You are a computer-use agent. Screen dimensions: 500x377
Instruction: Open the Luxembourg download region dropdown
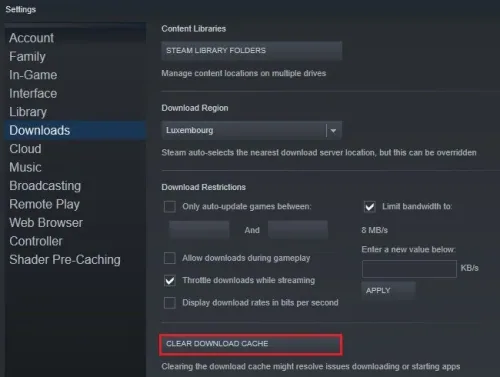pos(252,130)
